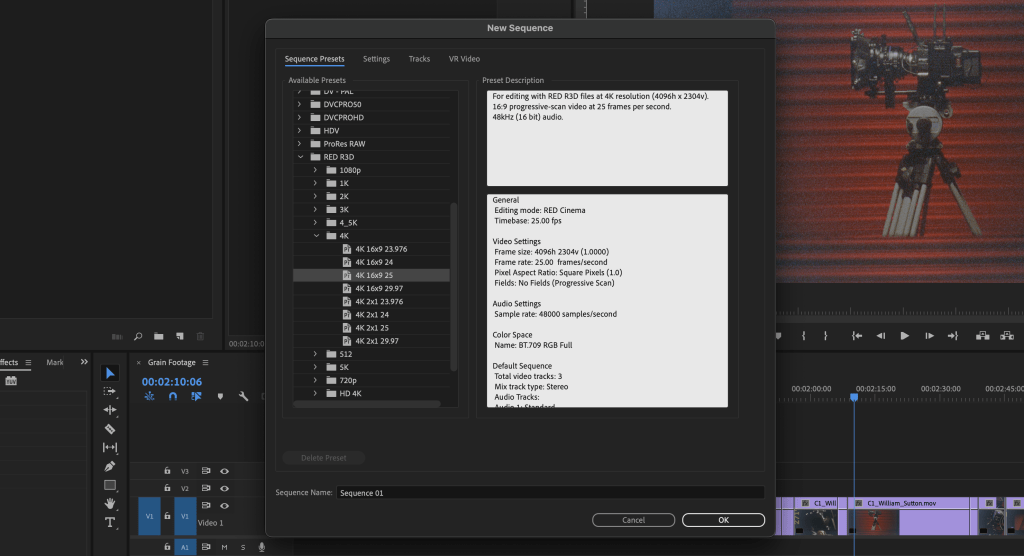Select the Hand tool
The height and width of the screenshot is (556, 1024).
(x=110, y=504)
